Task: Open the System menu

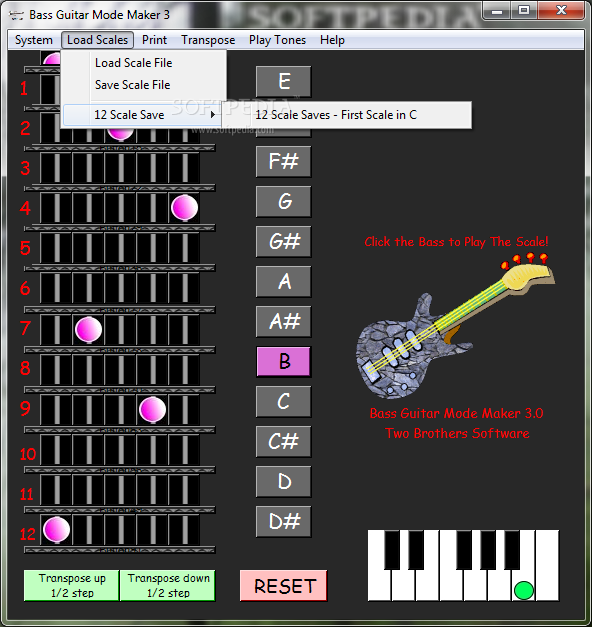Action: 34,40
